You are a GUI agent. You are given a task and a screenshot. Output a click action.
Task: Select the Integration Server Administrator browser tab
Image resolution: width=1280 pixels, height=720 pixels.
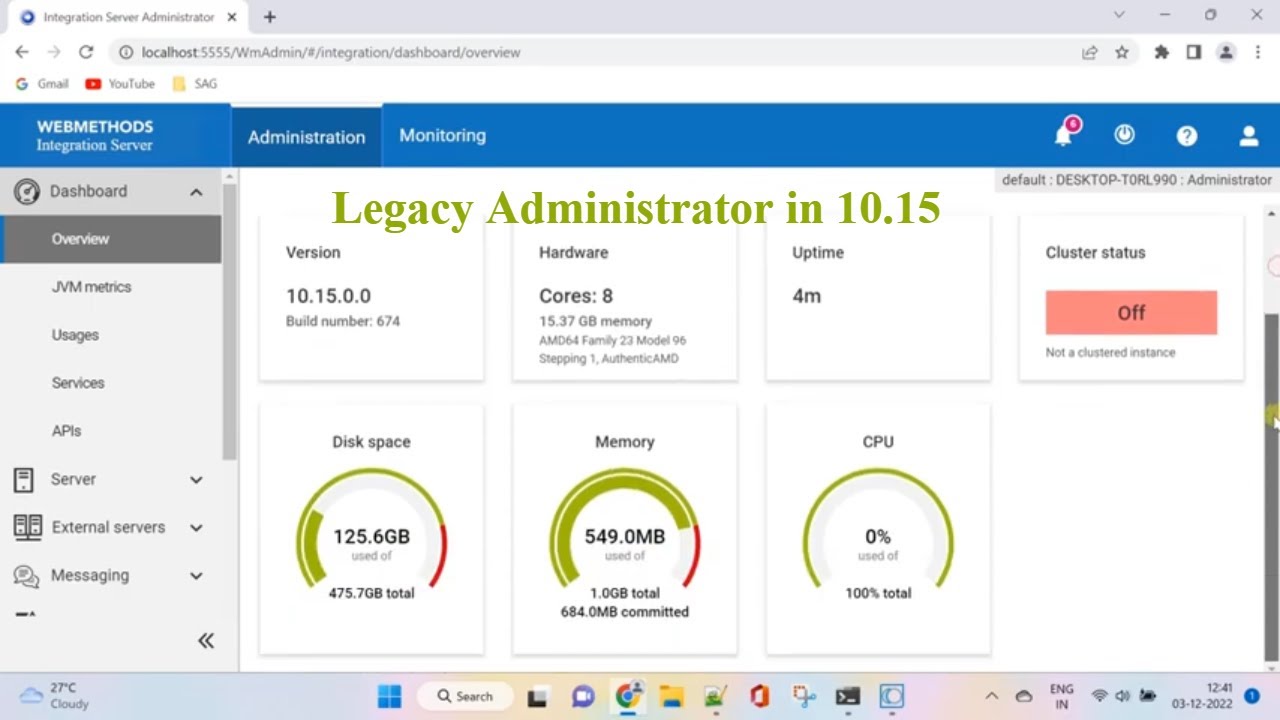pyautogui.click(x=127, y=17)
